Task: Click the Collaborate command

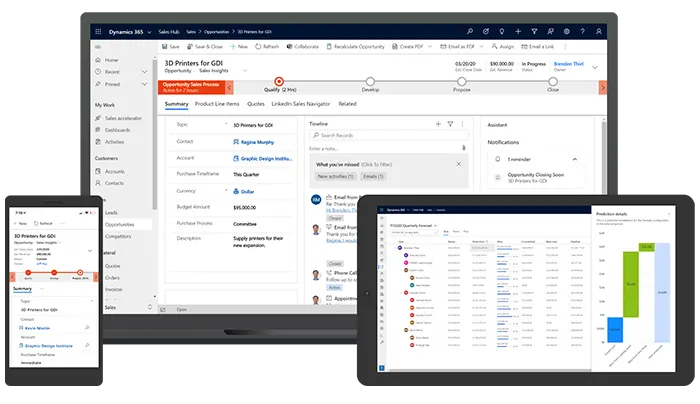Action: (x=303, y=46)
